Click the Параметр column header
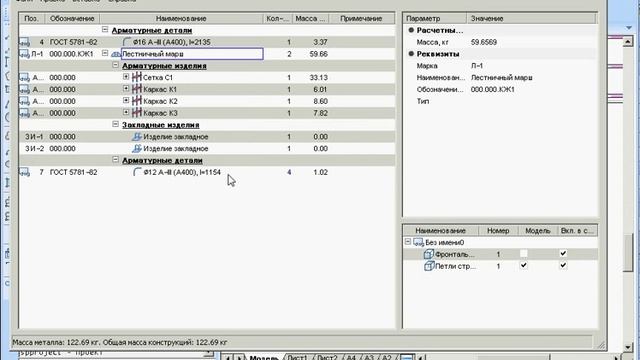The image size is (640, 360). click(x=435, y=18)
